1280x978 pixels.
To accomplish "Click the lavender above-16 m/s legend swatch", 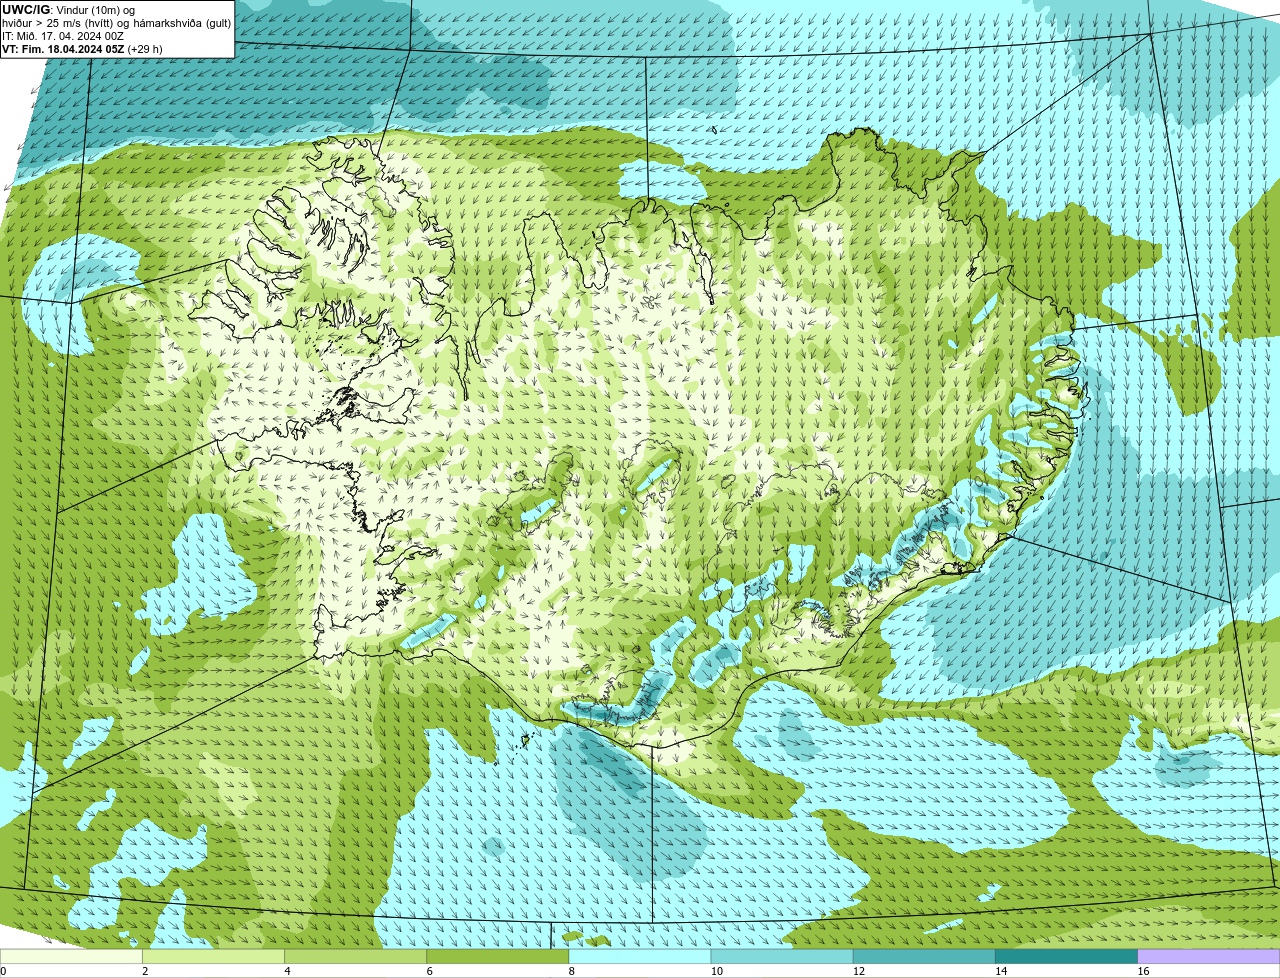I will coord(1209,956).
